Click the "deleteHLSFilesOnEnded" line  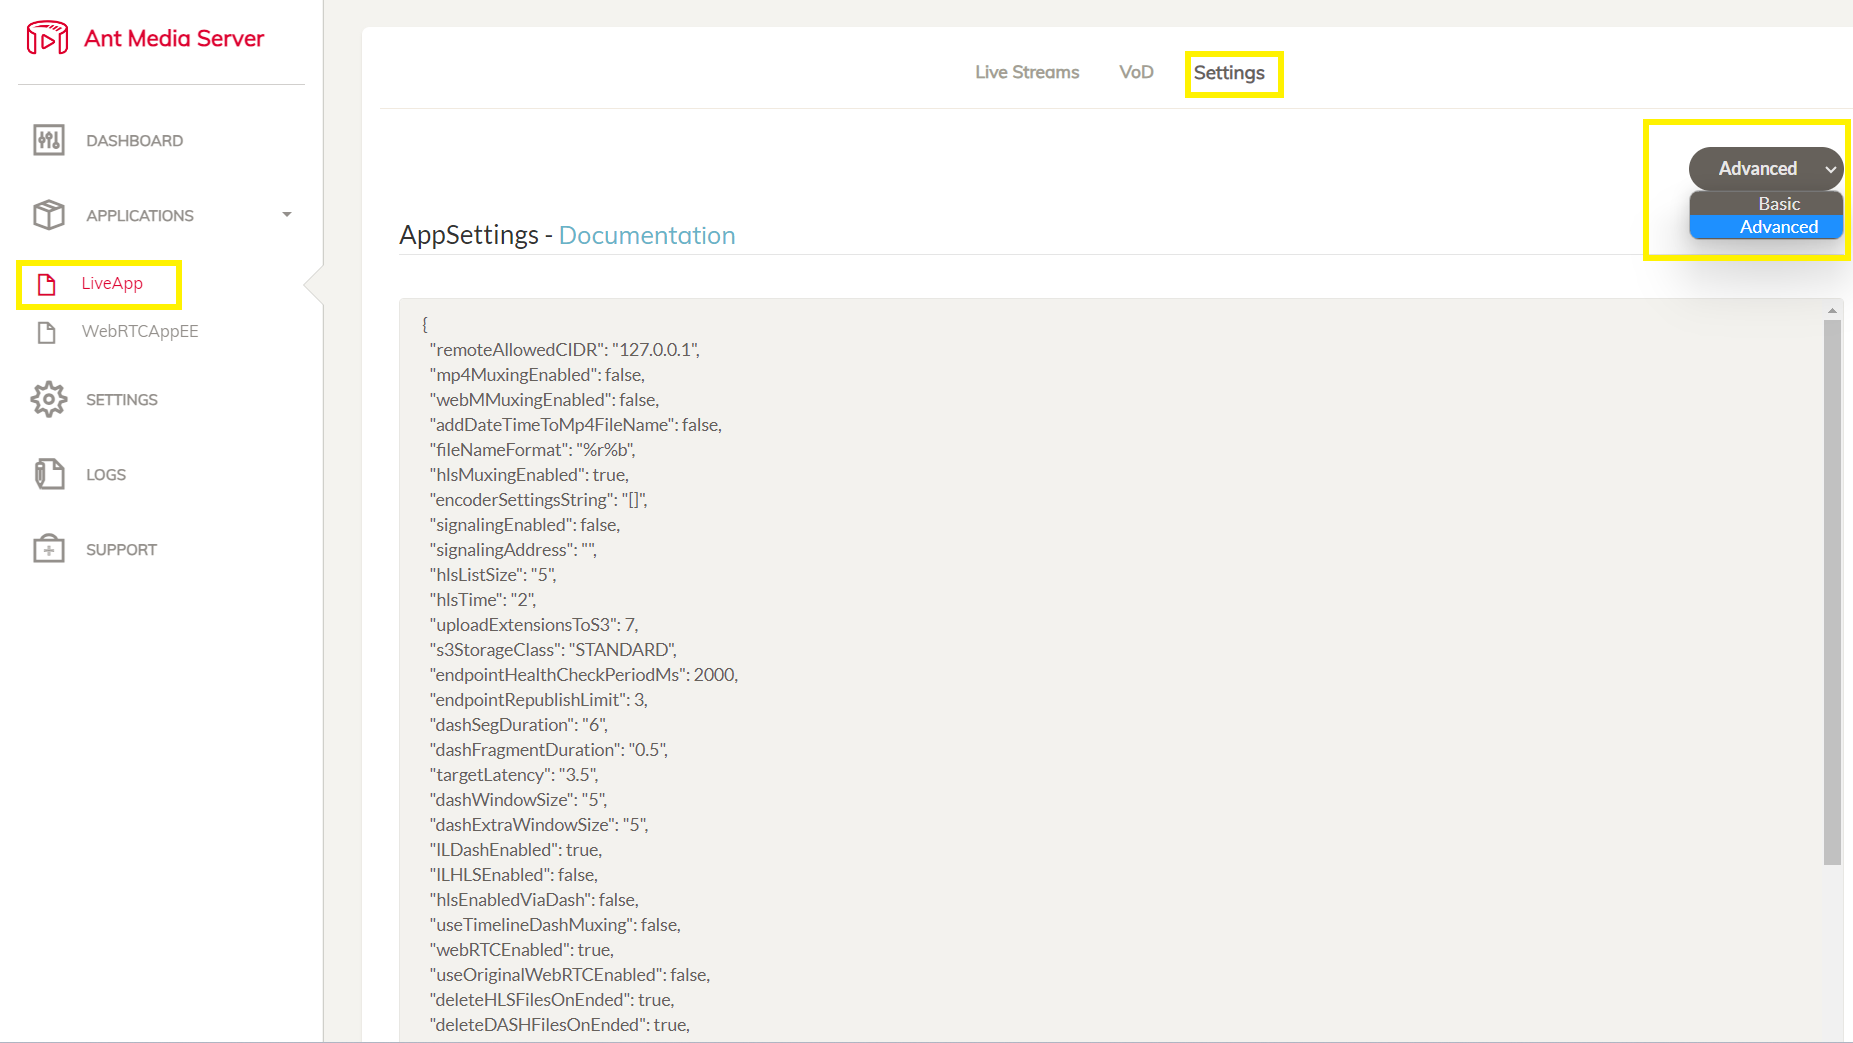[552, 1000]
